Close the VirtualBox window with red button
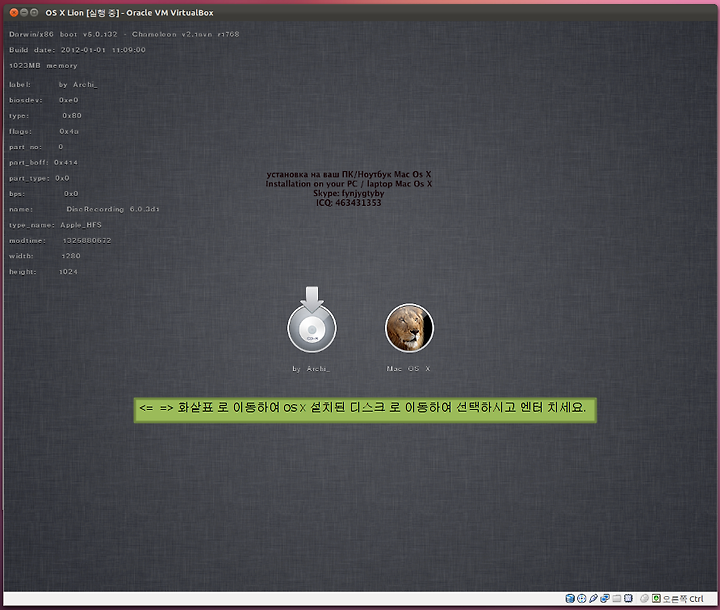The width and height of the screenshot is (720, 610). click(x=14, y=12)
